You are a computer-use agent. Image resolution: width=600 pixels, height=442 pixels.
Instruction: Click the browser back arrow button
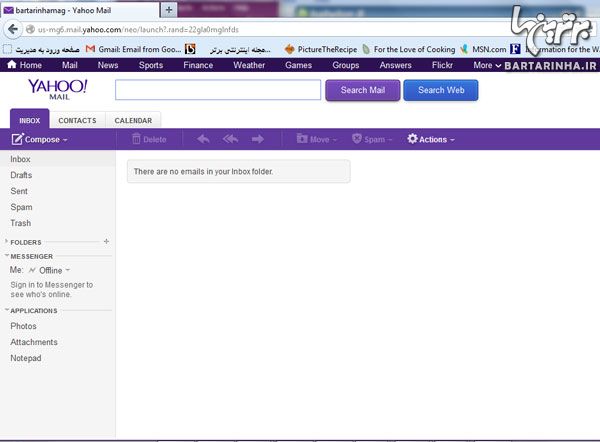click(13, 29)
